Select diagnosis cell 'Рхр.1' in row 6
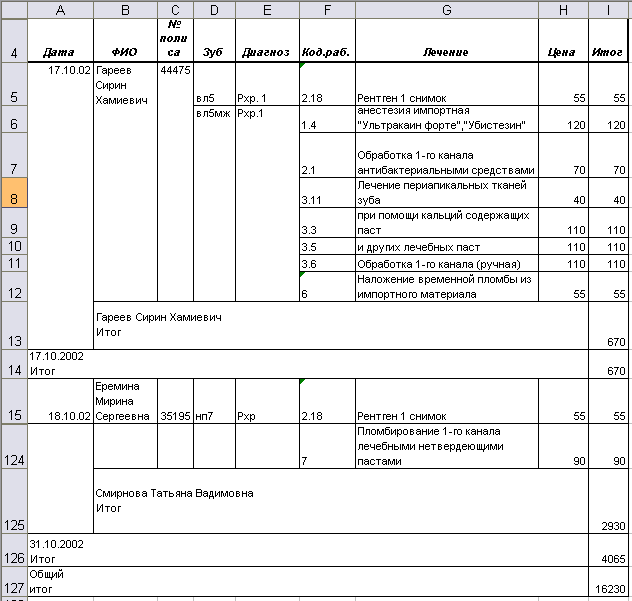The height and width of the screenshot is (601, 632). (x=267, y=203)
